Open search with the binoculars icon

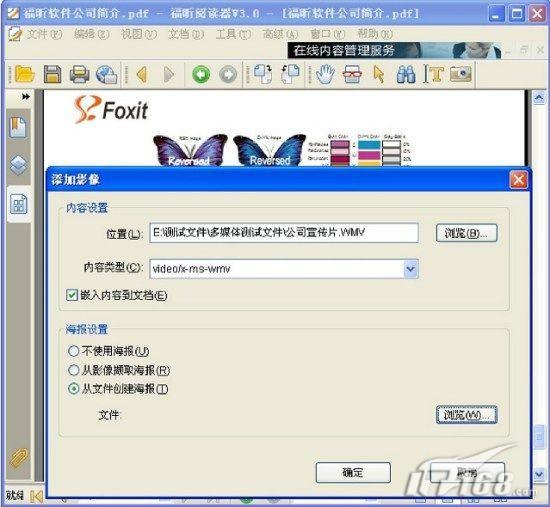pyautogui.click(x=406, y=74)
